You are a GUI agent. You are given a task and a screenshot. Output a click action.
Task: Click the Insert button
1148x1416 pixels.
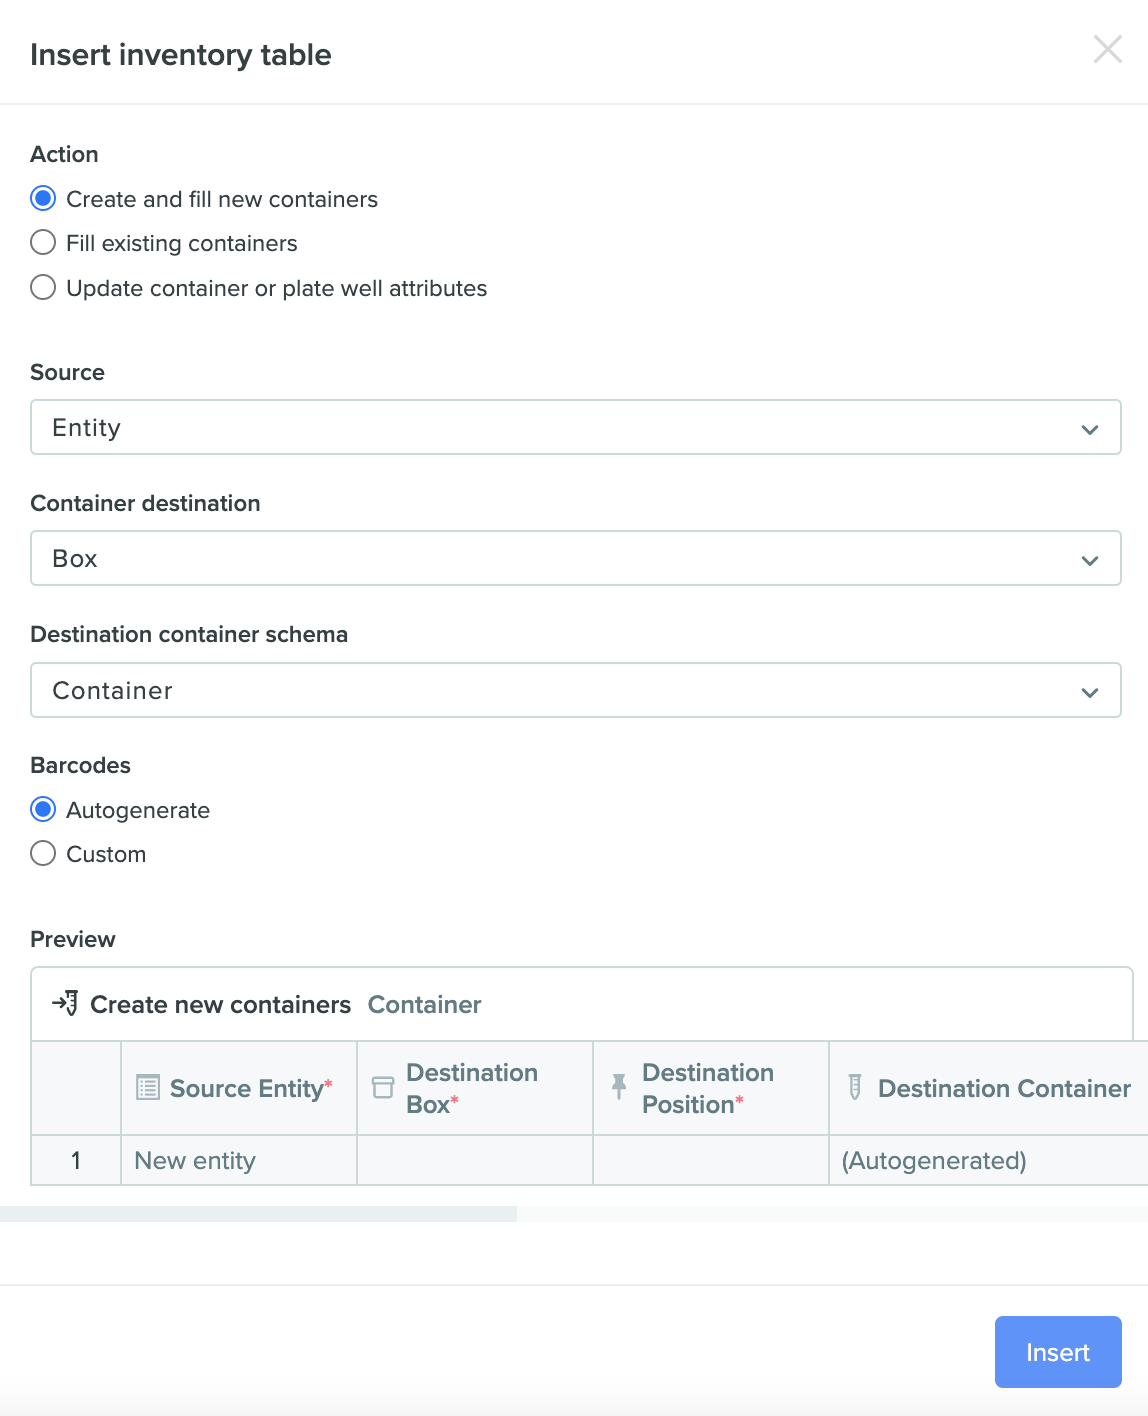[1058, 1352]
